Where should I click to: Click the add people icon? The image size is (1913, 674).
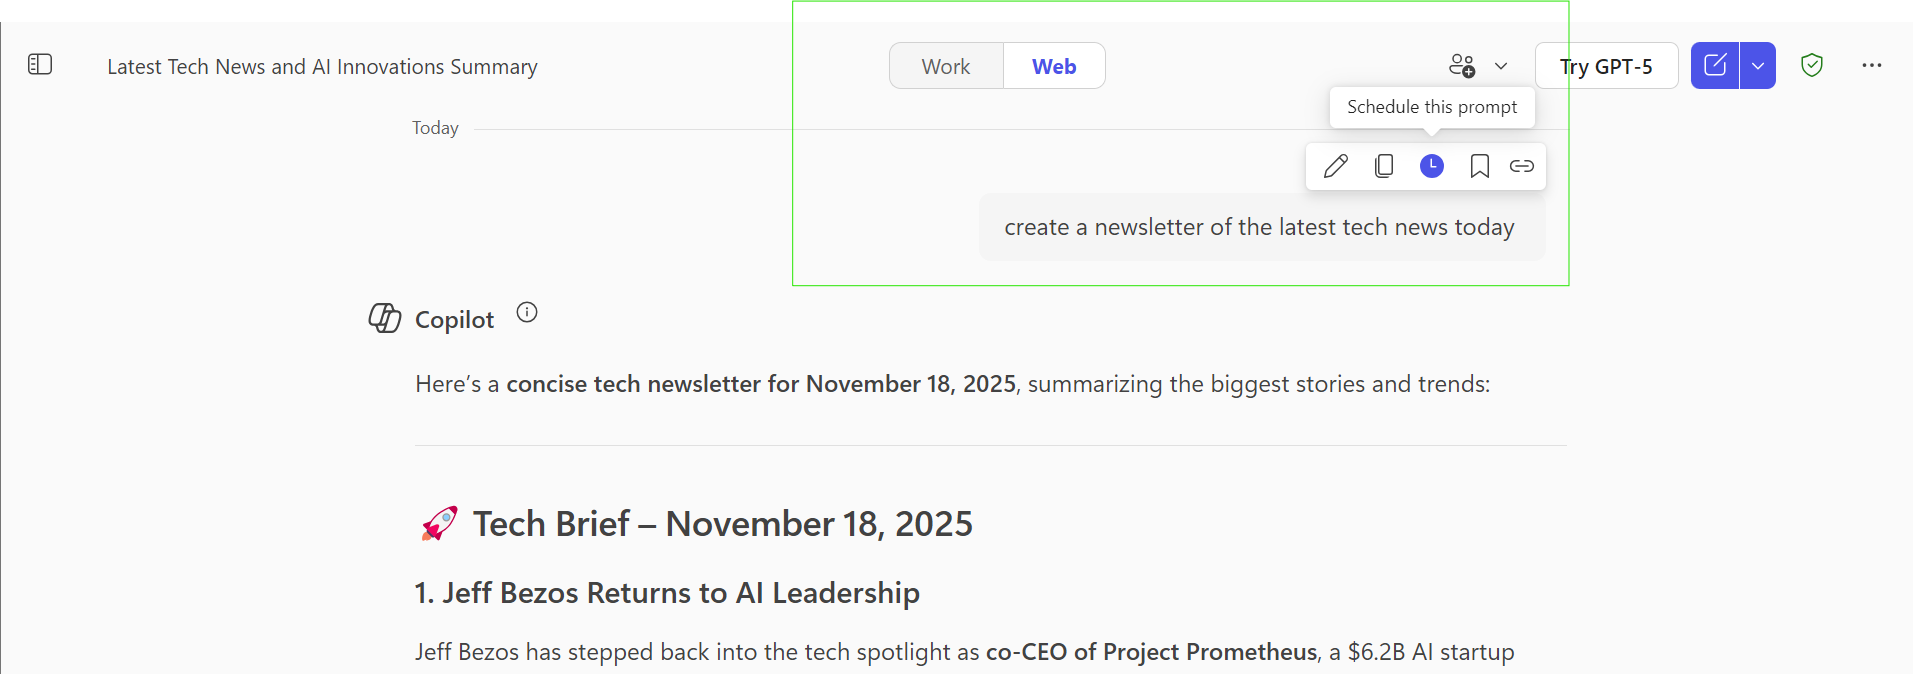click(x=1462, y=66)
